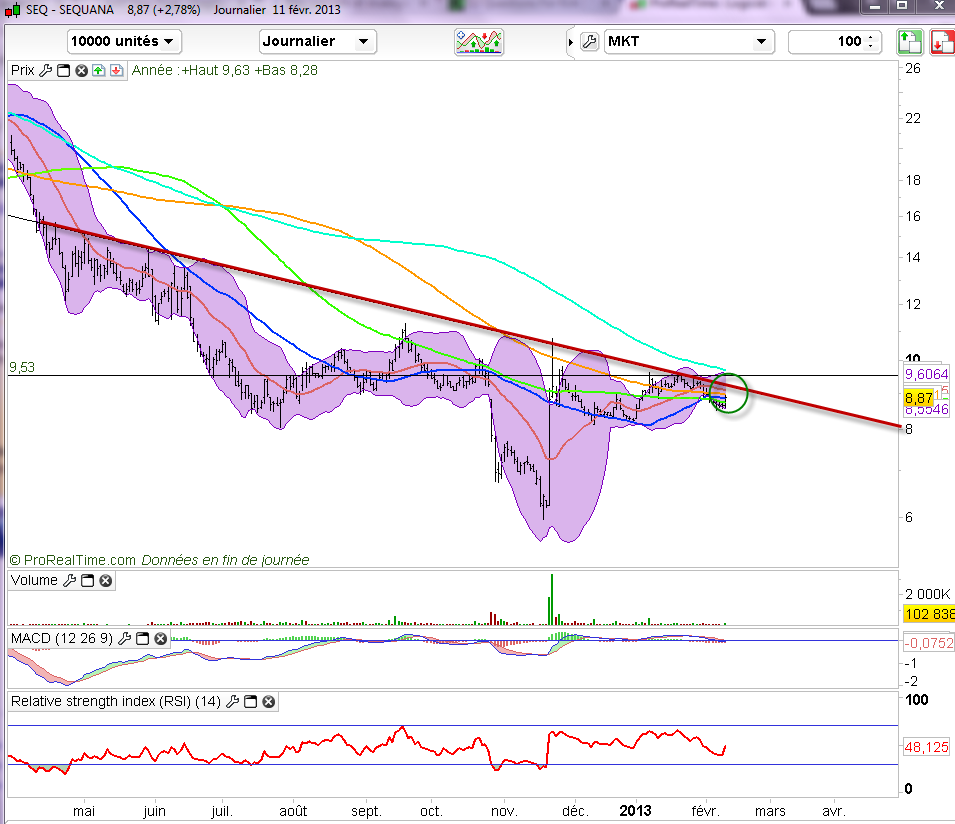This screenshot has width=955, height=824.
Task: Open the Prix panel wrench settings
Action: coord(46,71)
